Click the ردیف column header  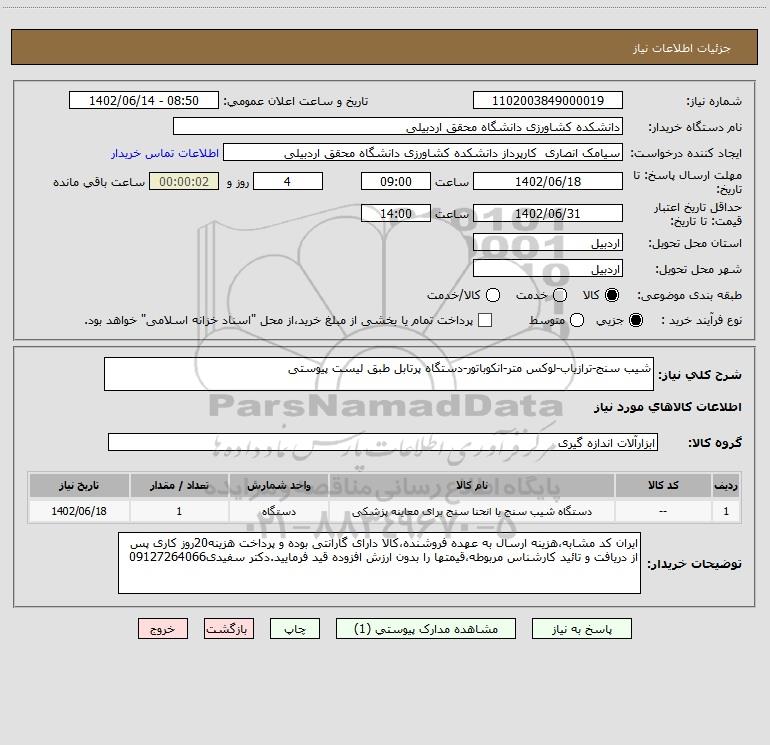(x=726, y=485)
